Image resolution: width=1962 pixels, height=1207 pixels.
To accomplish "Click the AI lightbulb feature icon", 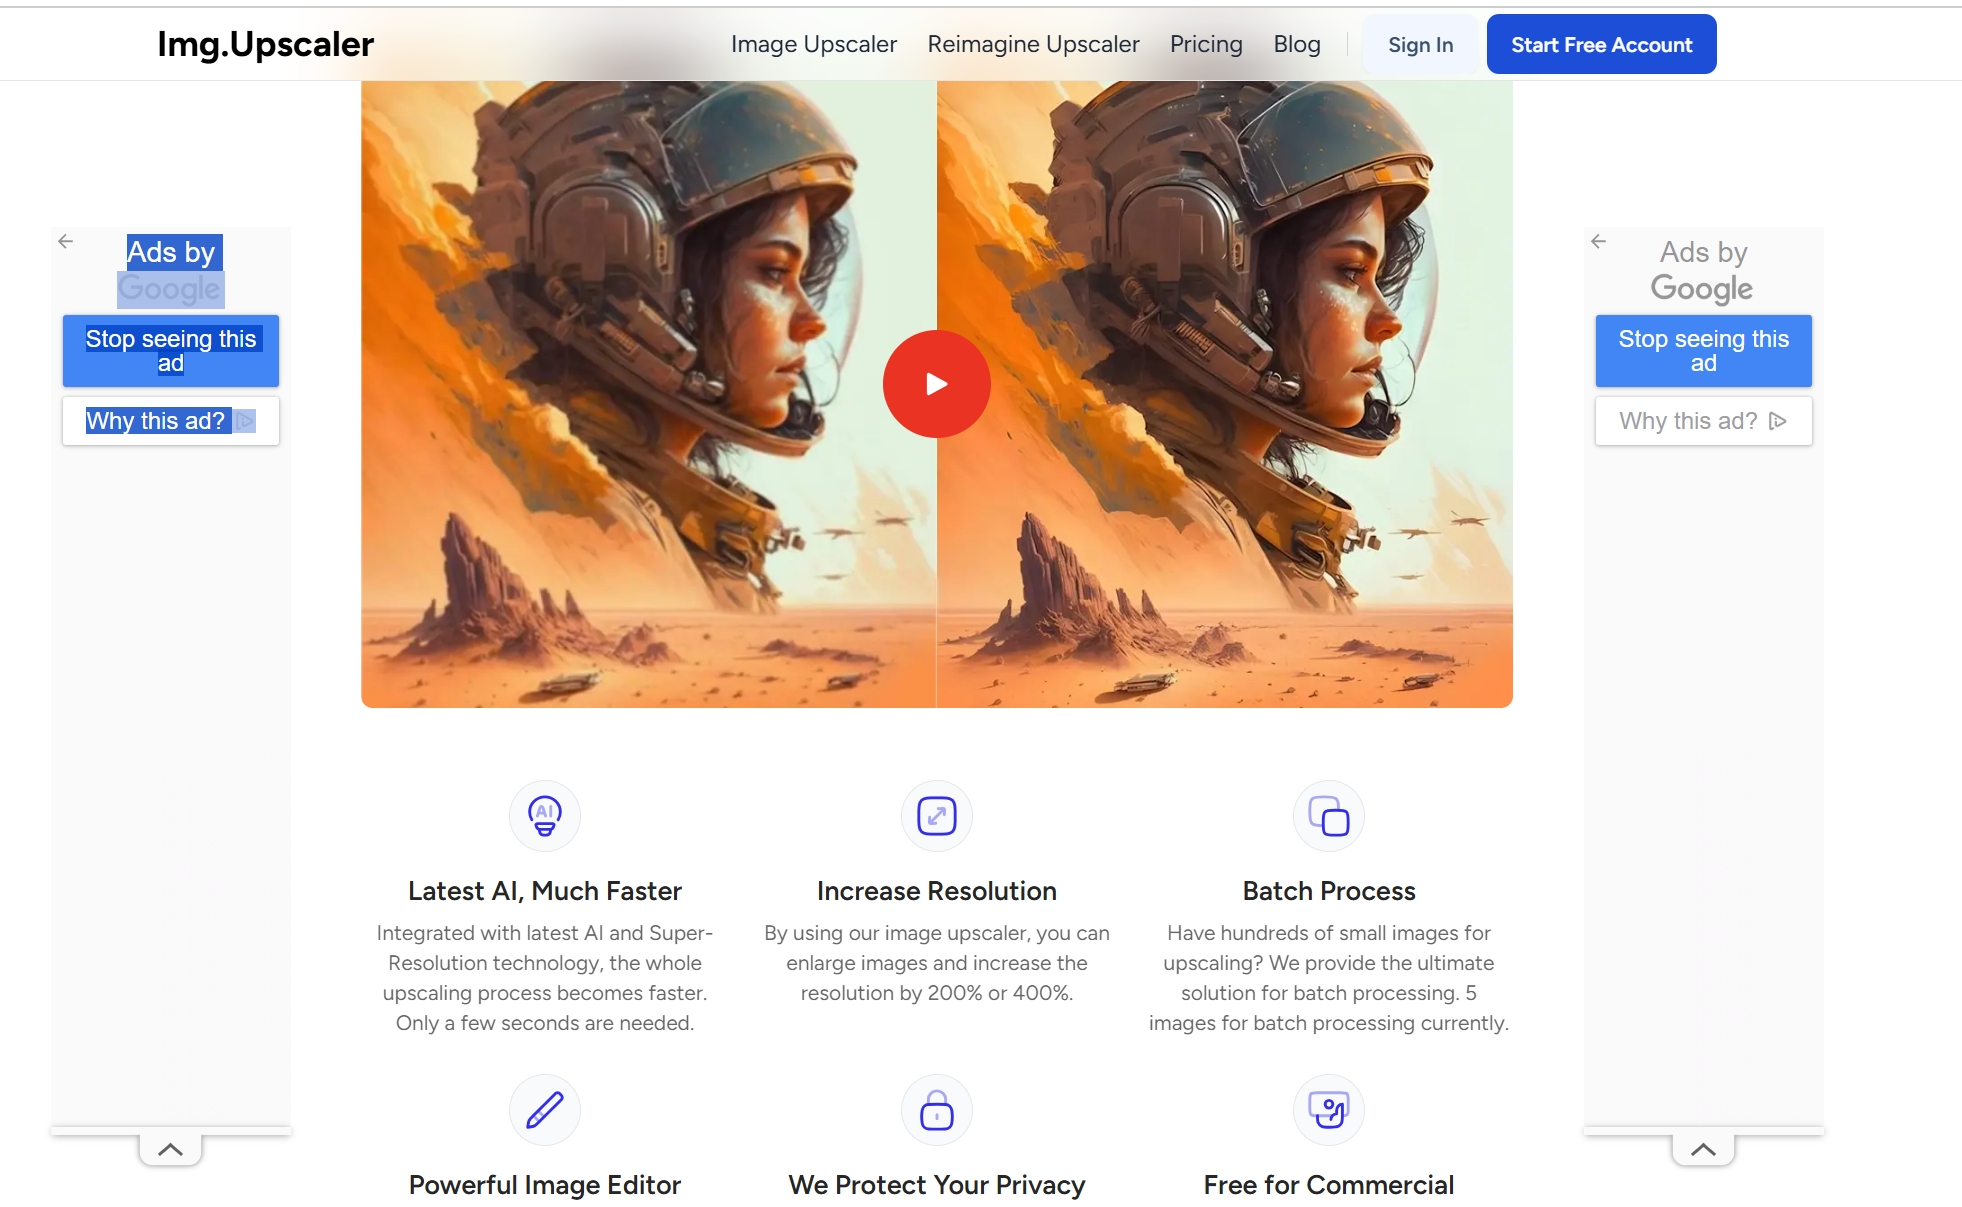I will (544, 816).
